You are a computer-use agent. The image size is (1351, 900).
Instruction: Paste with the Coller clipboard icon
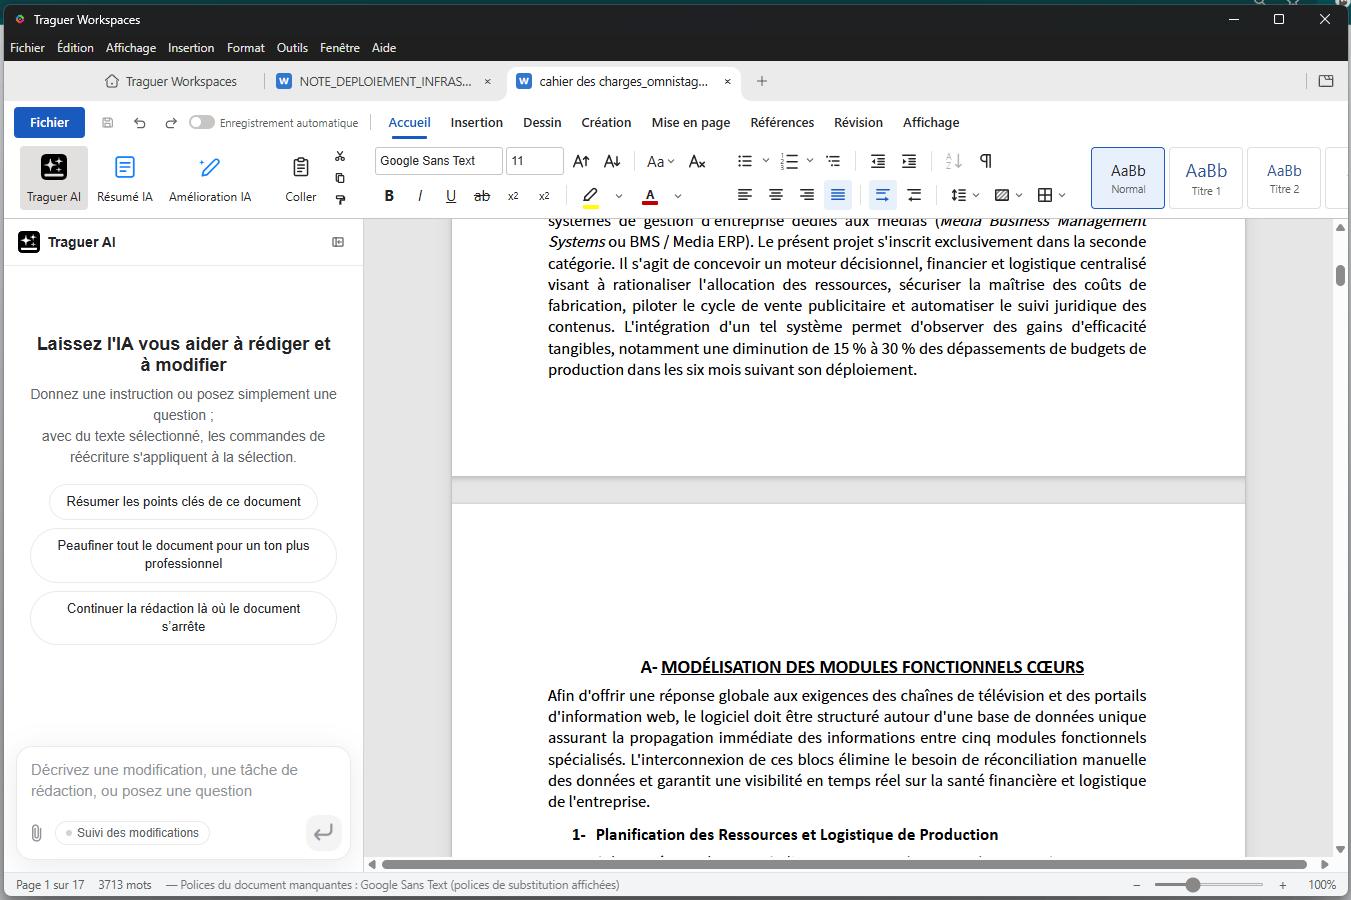[x=301, y=177]
